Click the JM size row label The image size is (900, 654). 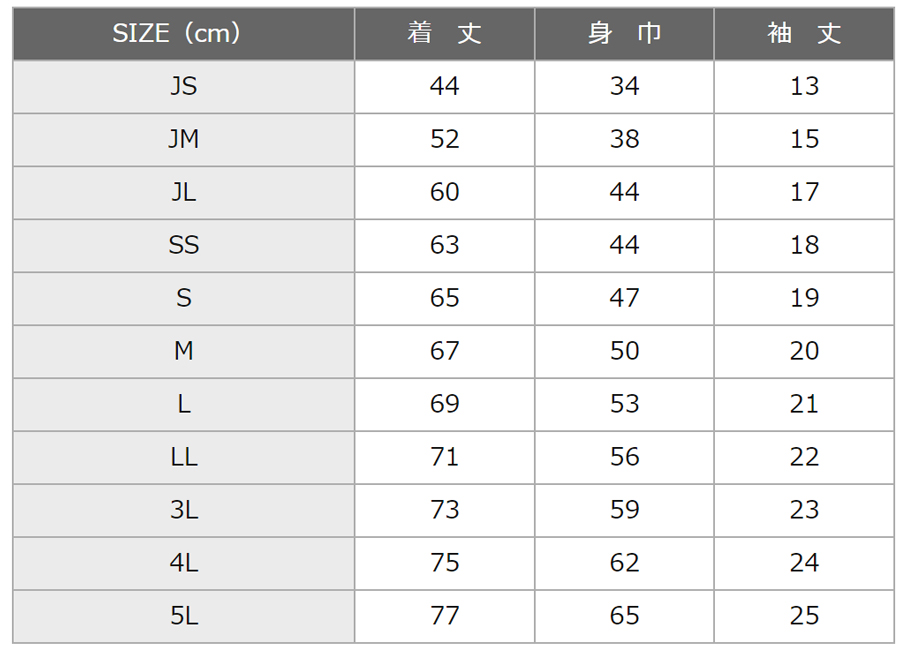pyautogui.click(x=184, y=140)
